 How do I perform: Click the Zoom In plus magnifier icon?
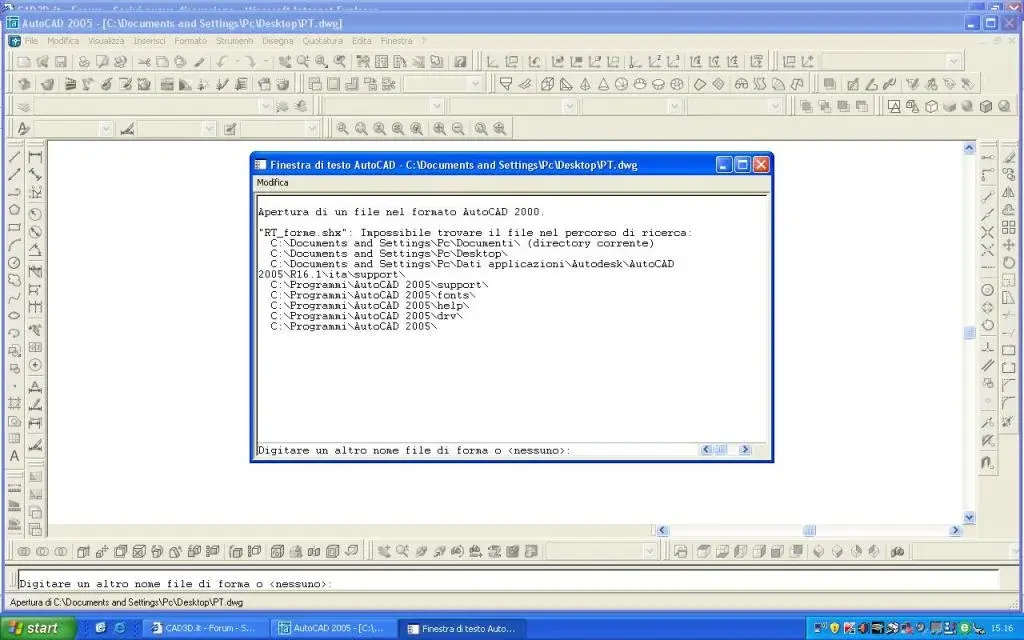click(x=440, y=129)
